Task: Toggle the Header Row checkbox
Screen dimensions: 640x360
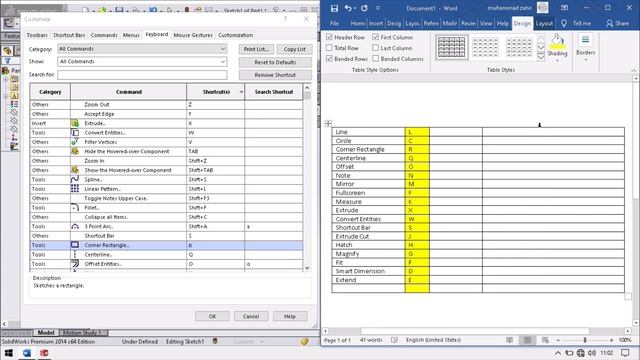Action: click(329, 37)
